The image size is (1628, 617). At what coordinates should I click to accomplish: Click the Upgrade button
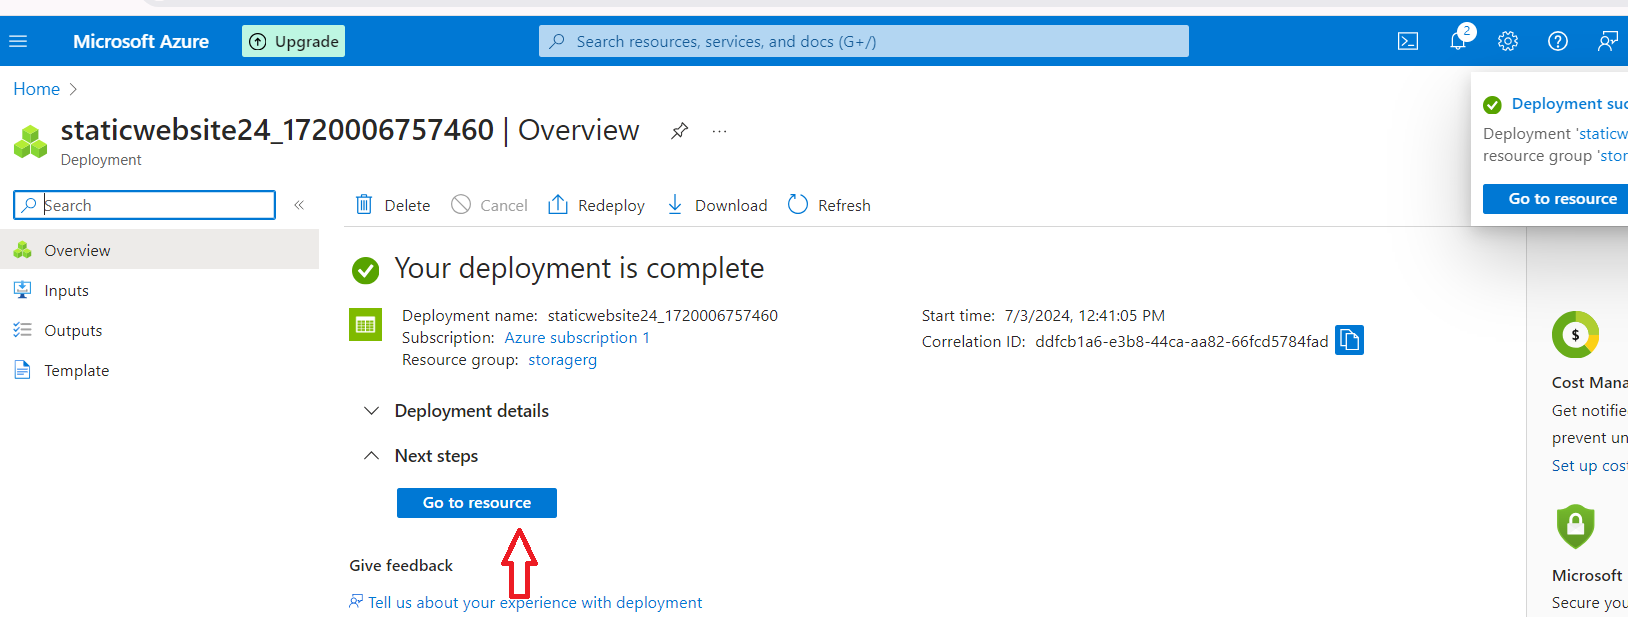(x=293, y=41)
